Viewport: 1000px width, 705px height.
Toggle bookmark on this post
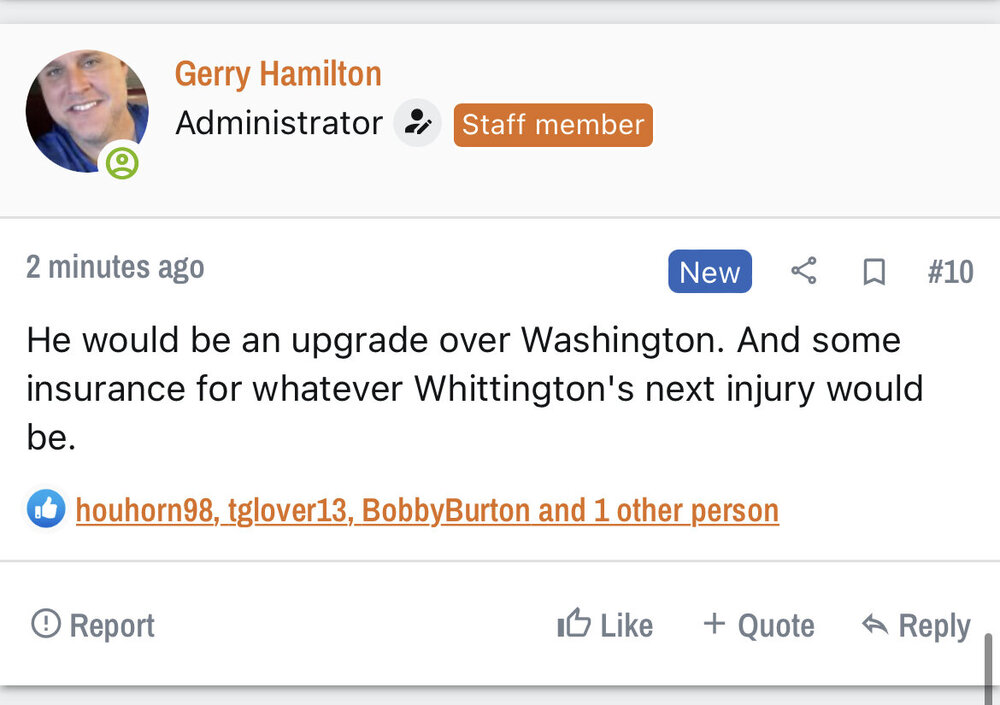point(874,272)
